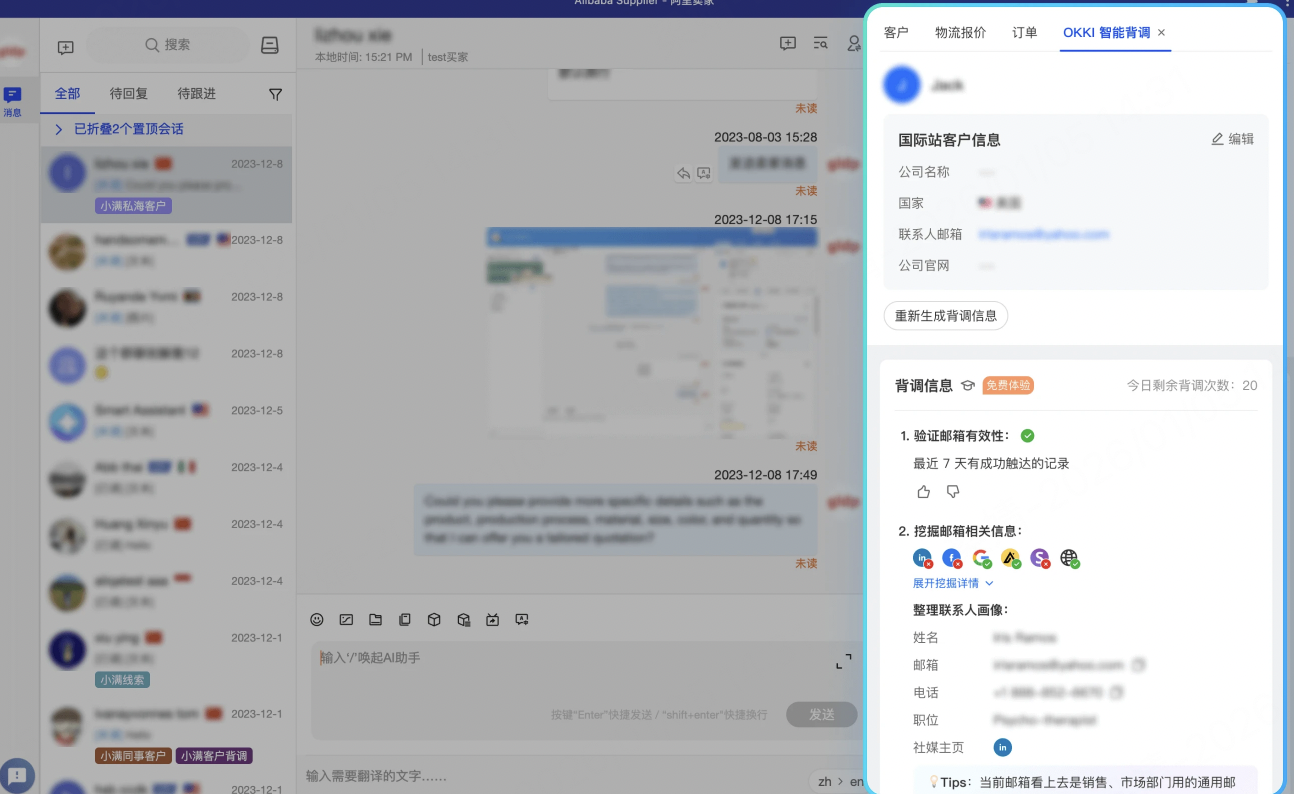The width and height of the screenshot is (1294, 794).
Task: Open the 消息 messages sidebar icon
Action: click(x=13, y=101)
